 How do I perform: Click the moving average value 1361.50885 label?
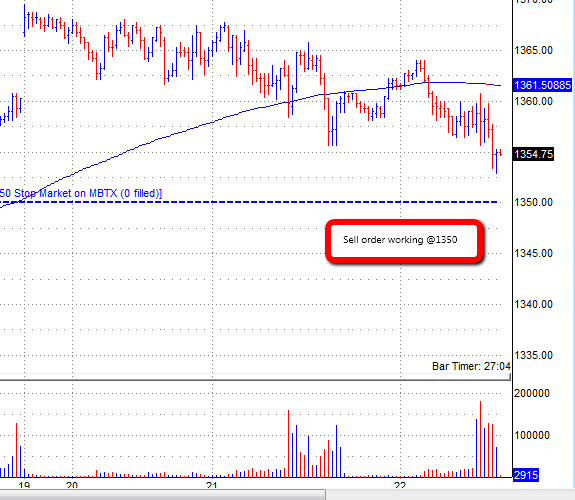tap(542, 85)
